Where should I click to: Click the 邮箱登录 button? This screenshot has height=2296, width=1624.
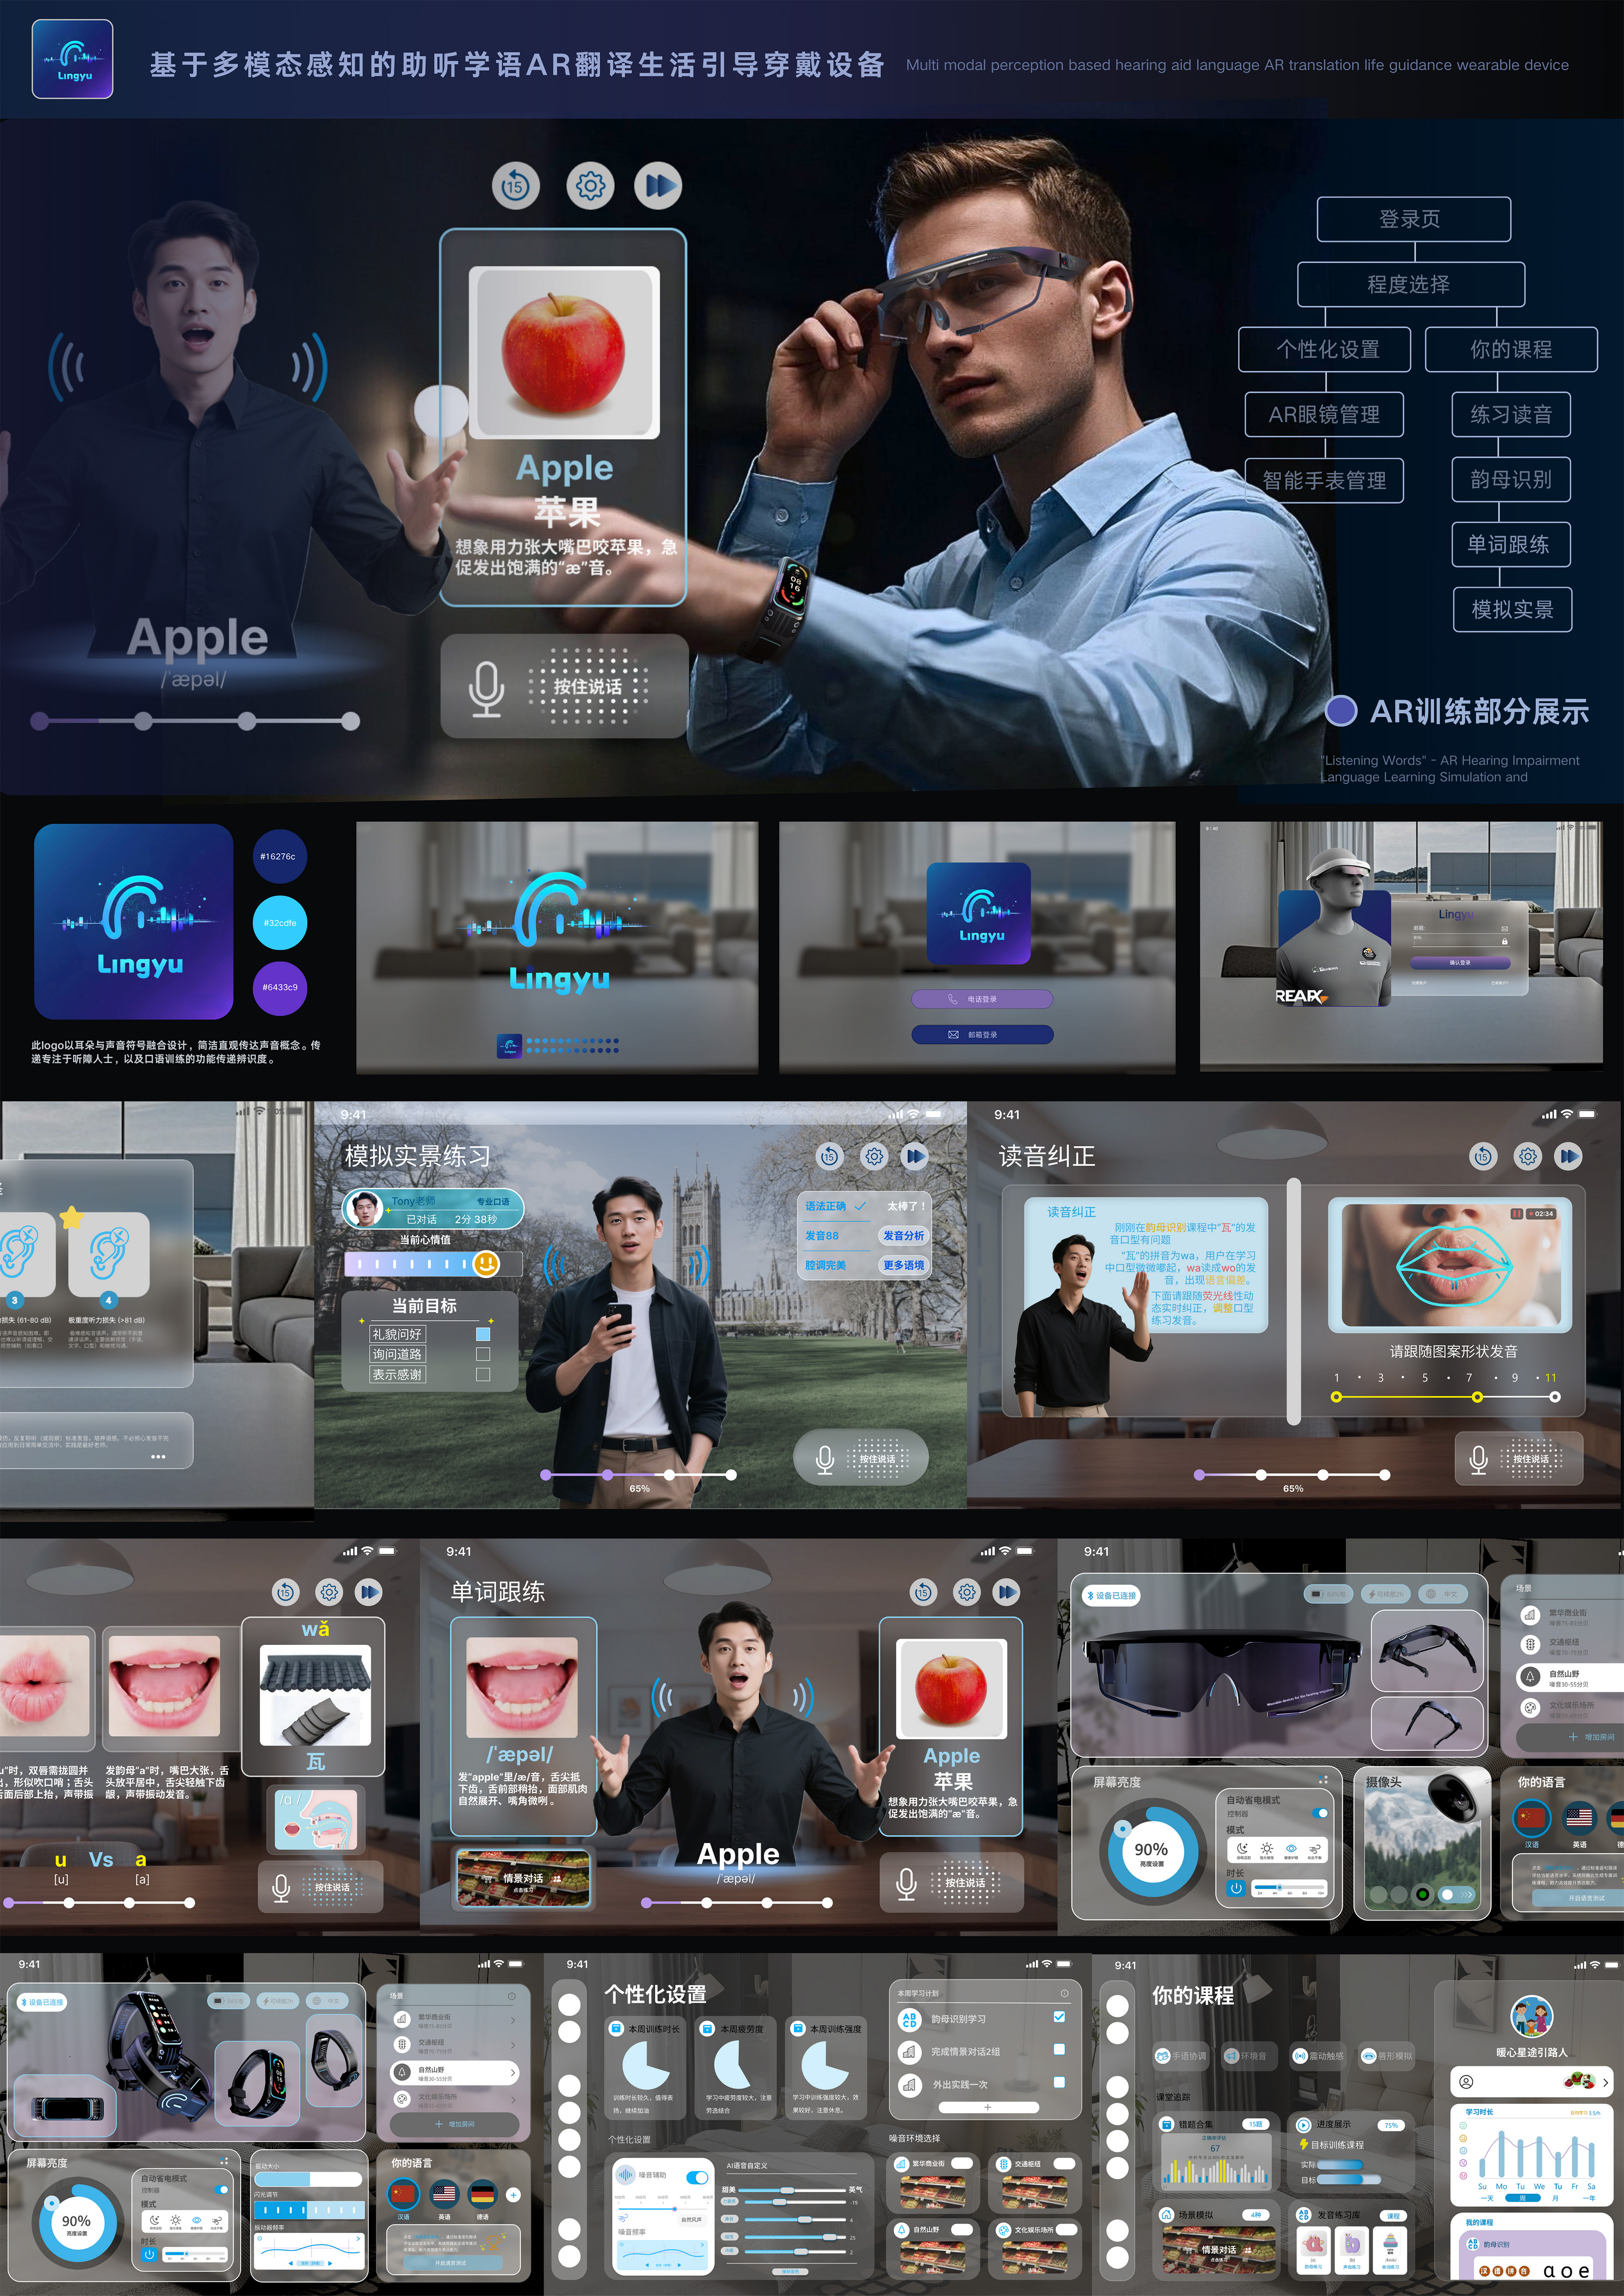coord(982,1035)
